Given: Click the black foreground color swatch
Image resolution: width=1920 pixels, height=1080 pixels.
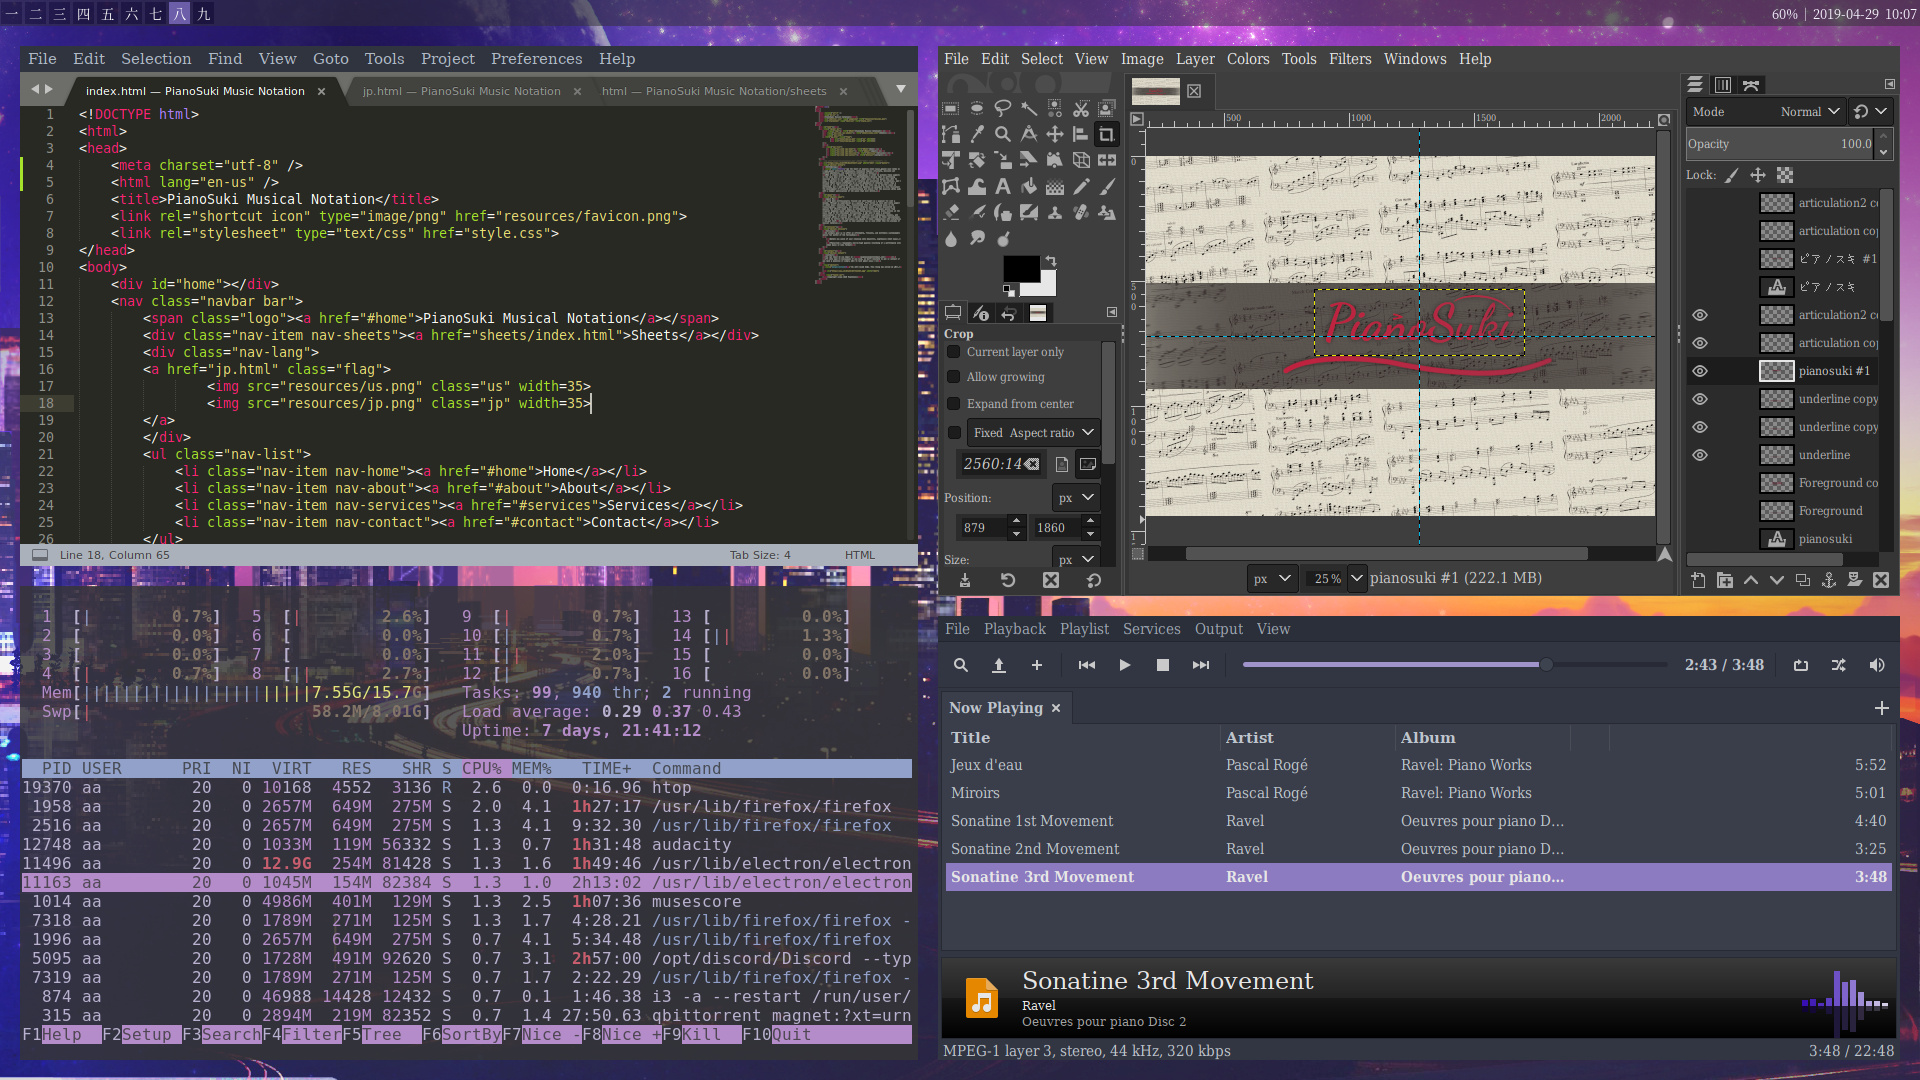Looking at the screenshot, I should [x=1021, y=268].
